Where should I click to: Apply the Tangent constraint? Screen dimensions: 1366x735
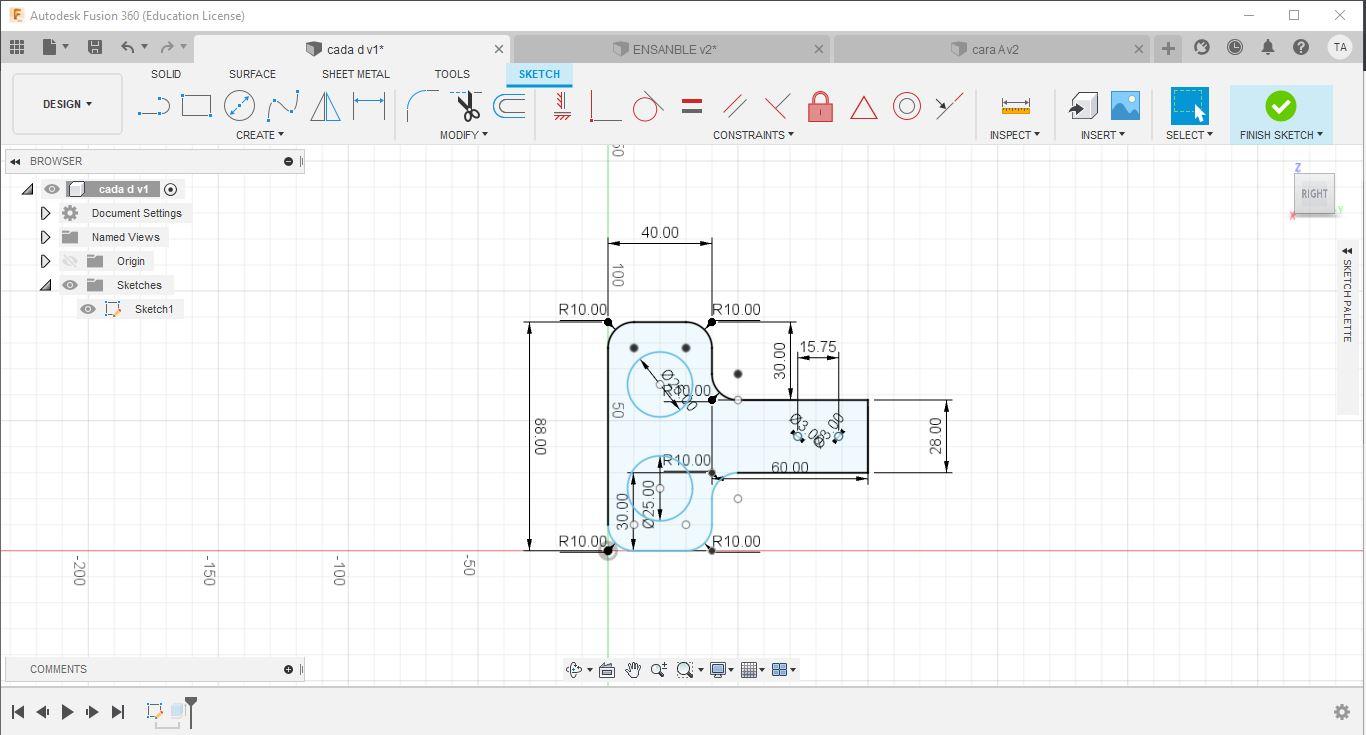[648, 106]
